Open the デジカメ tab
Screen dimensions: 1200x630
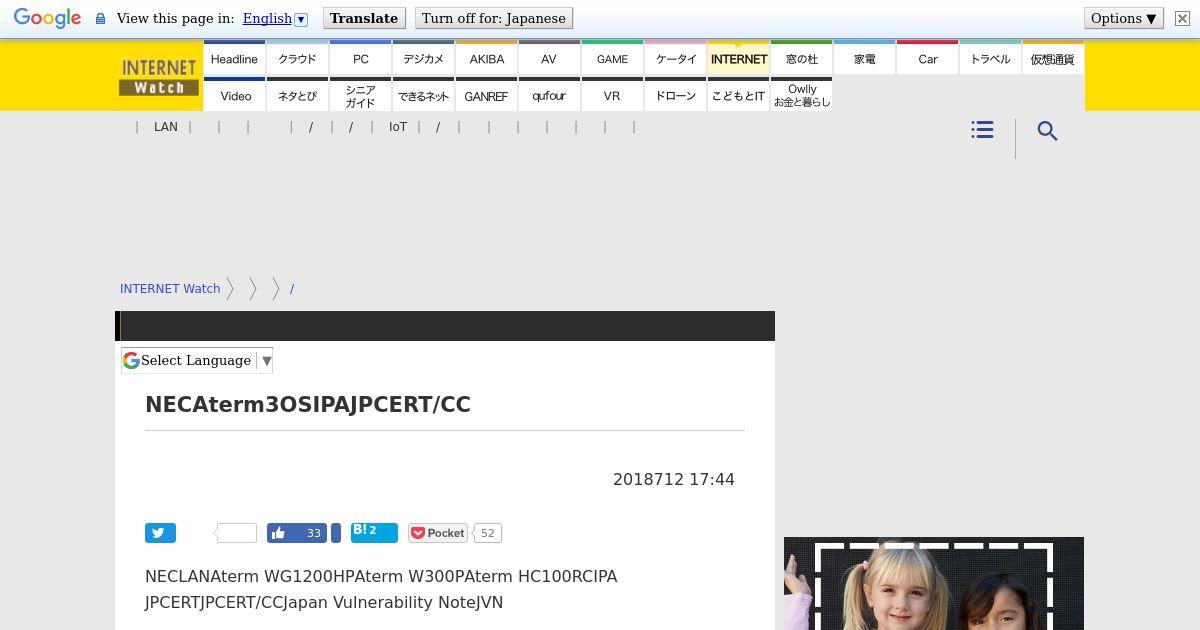423,58
